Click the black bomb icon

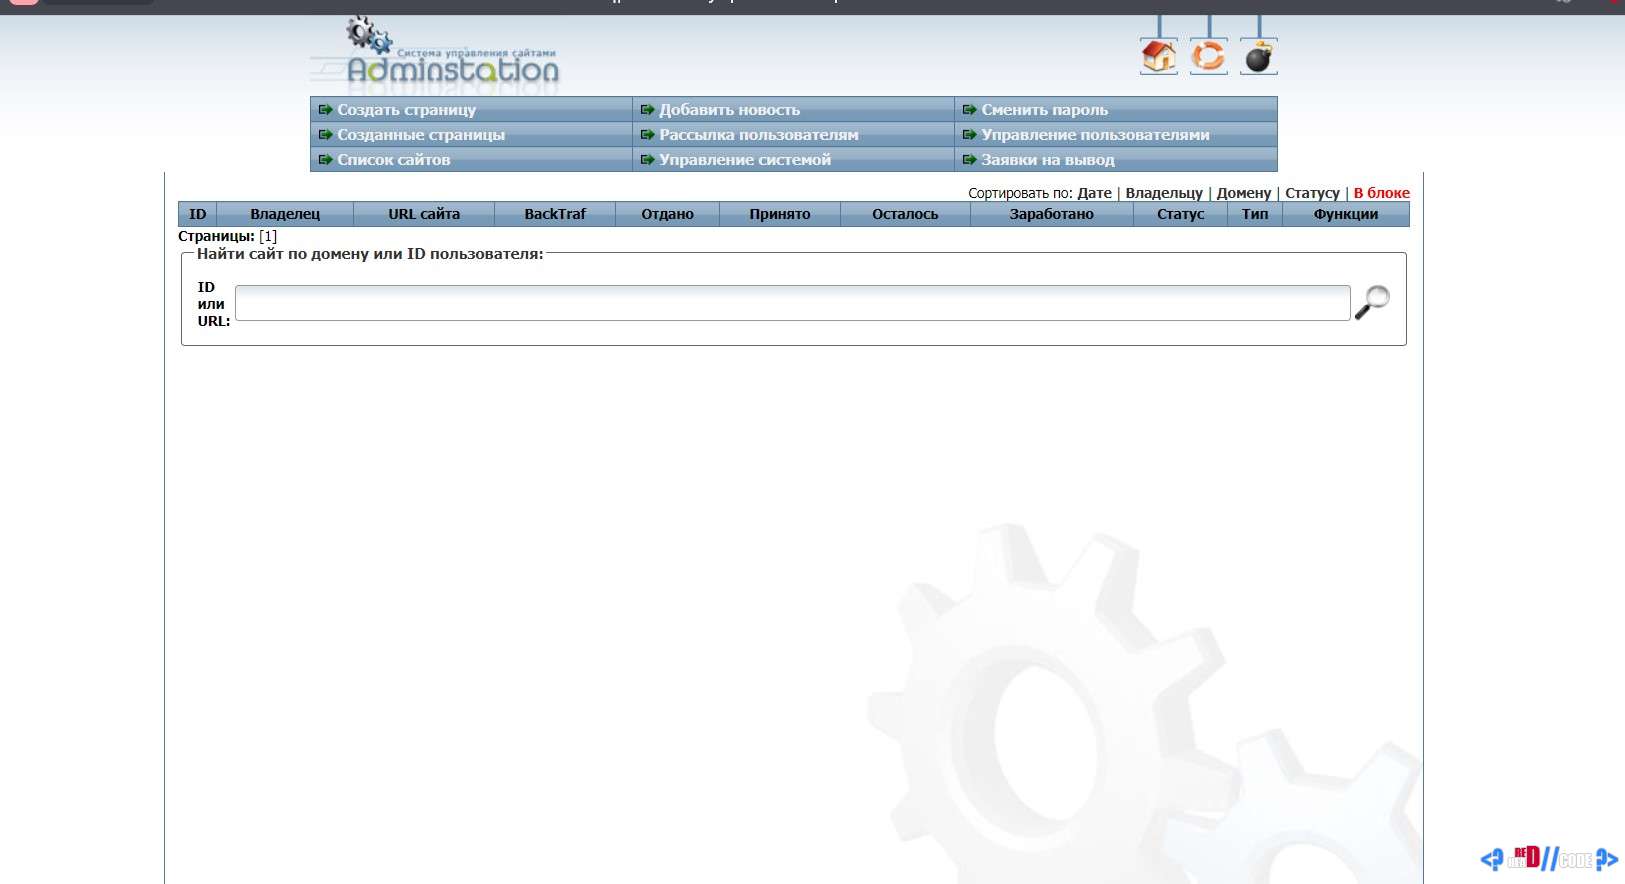pos(1258,56)
